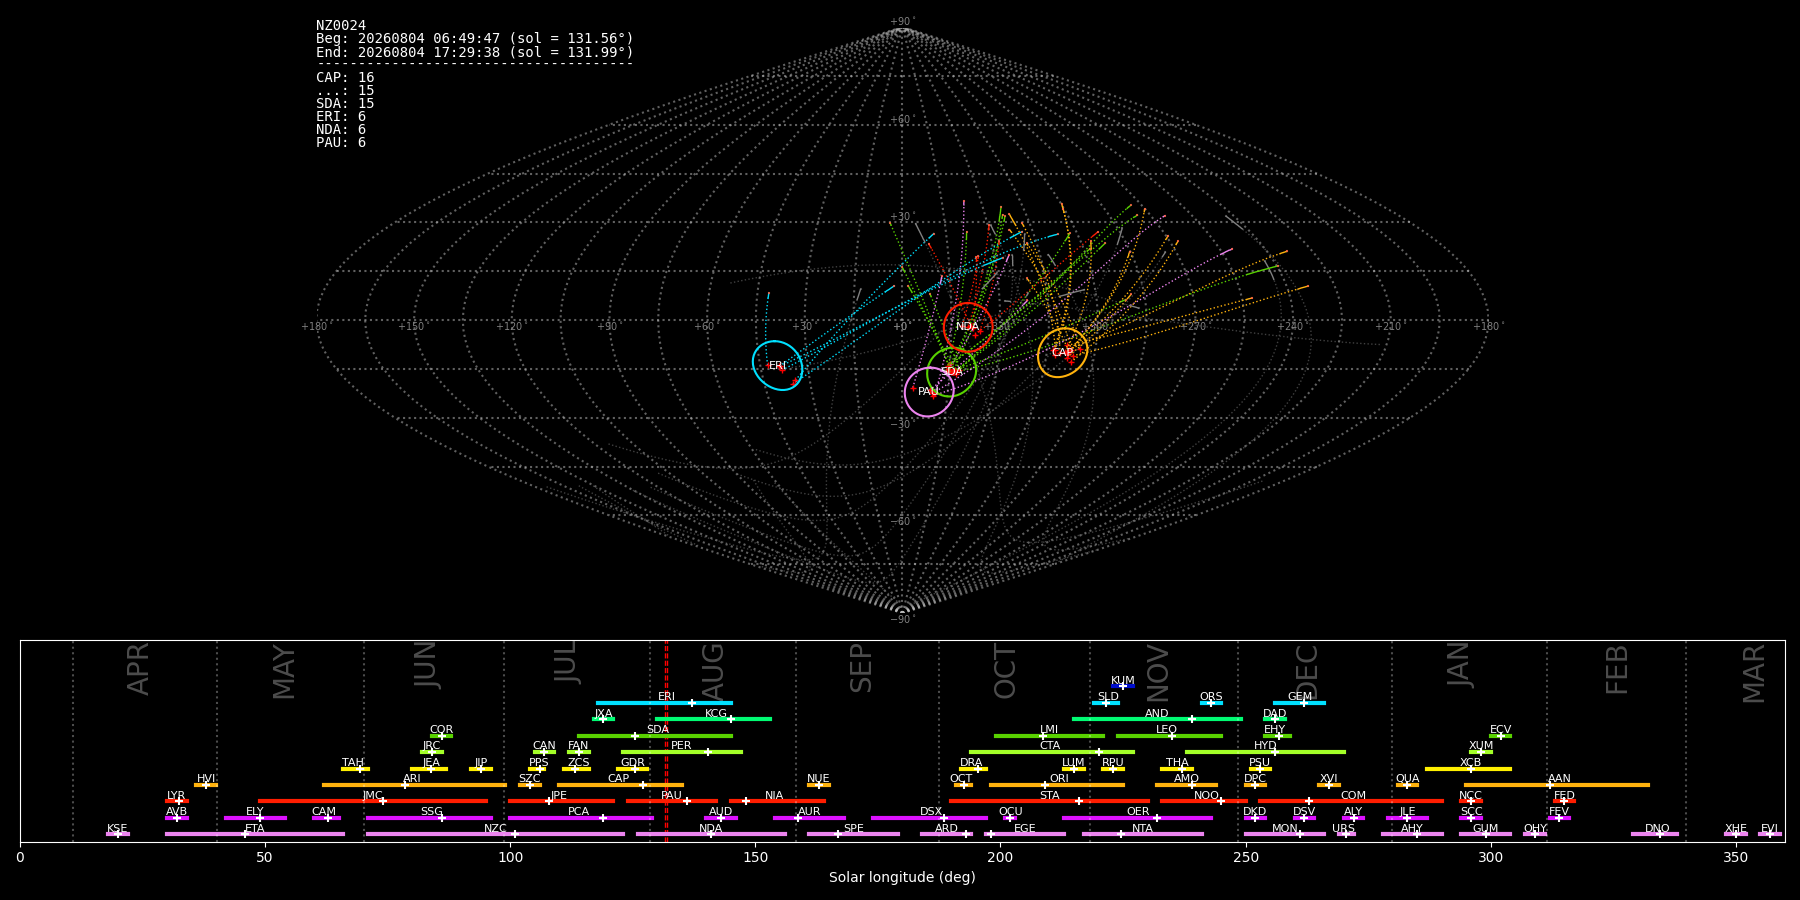Click the +90 north pole label
1800x900 pixels.
(902, 21)
